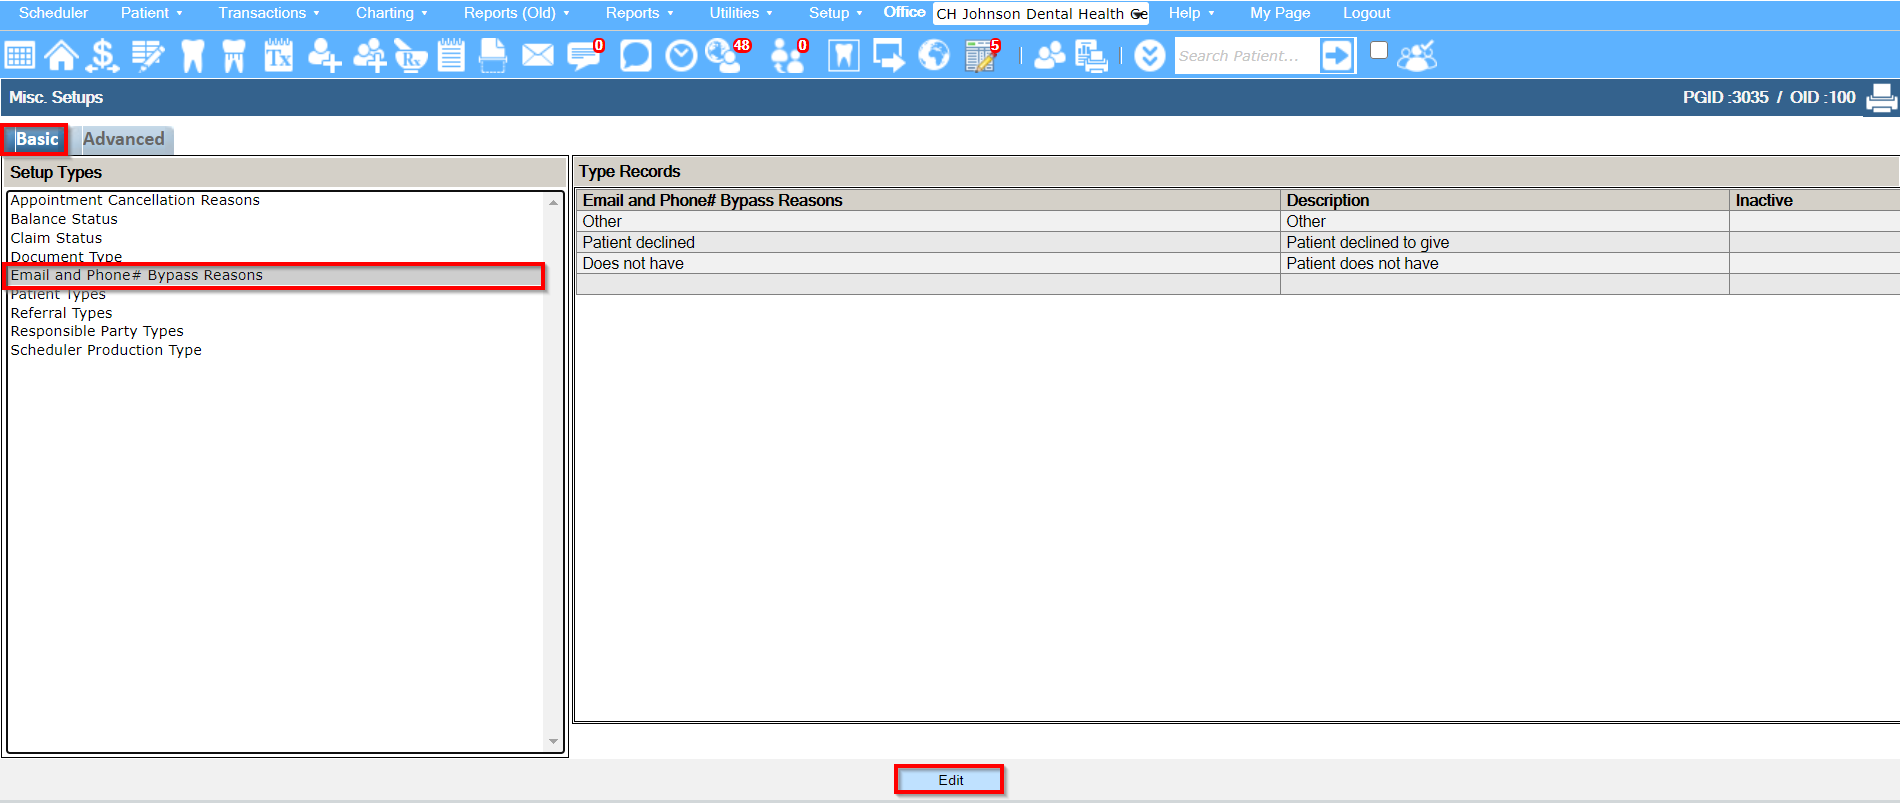Click the Logout link

[x=1366, y=13]
